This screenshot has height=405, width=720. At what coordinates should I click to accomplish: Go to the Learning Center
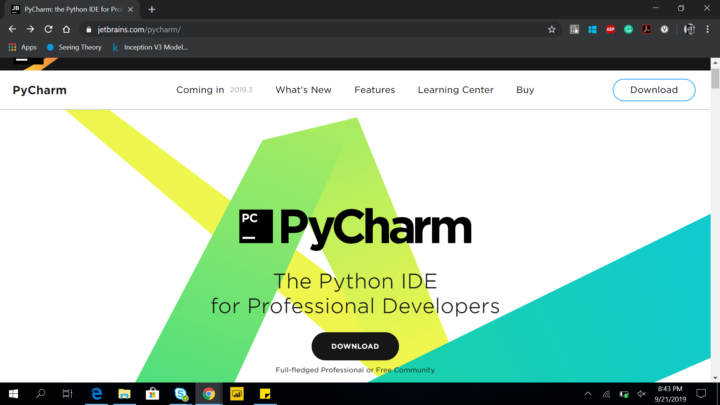(x=456, y=90)
